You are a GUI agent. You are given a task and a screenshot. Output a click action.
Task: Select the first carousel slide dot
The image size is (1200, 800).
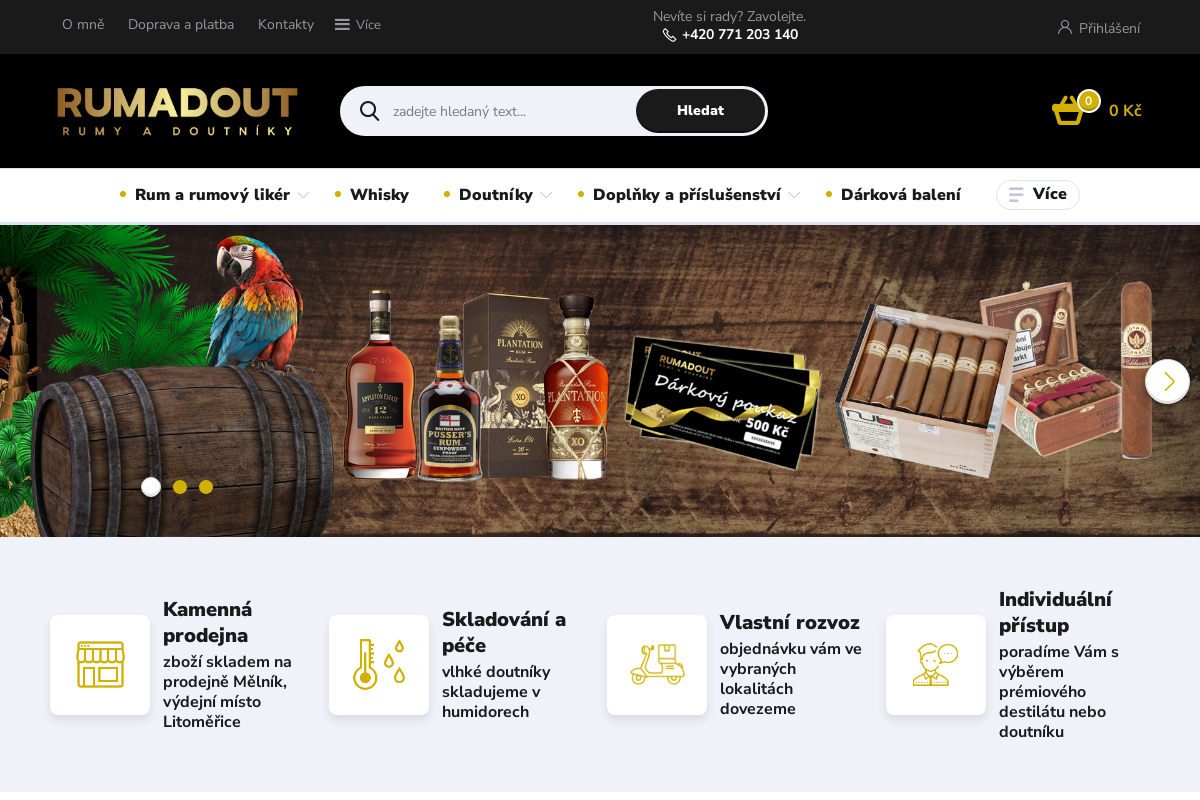tap(151, 487)
